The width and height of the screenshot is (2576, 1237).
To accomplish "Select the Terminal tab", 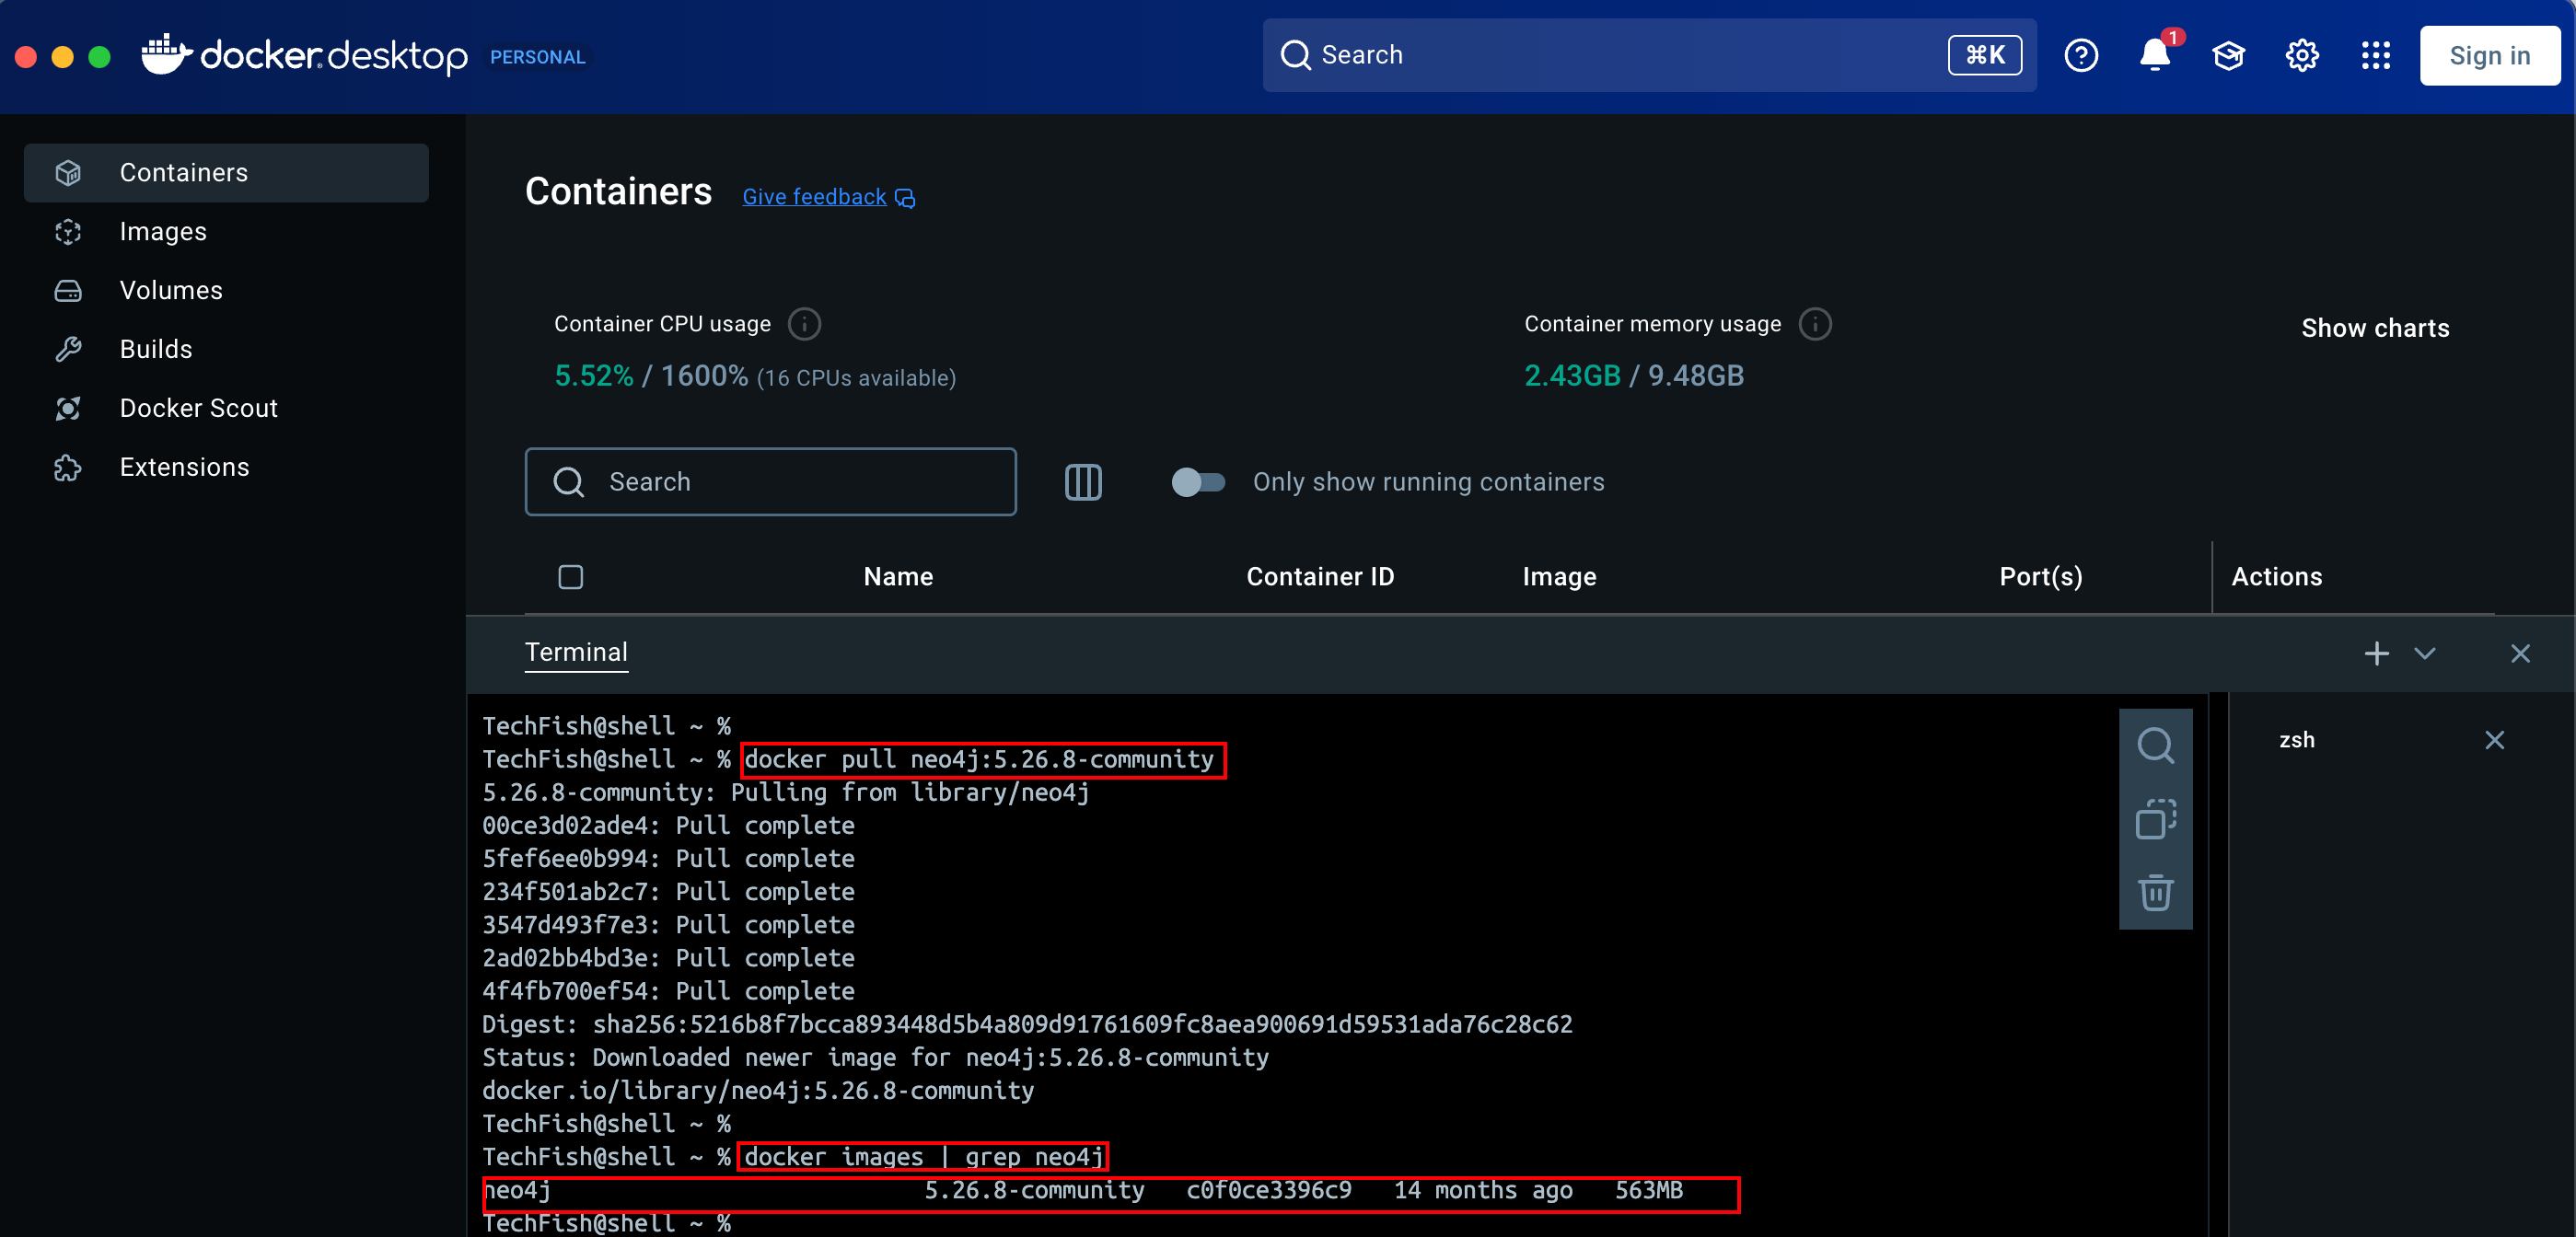I will point(576,653).
